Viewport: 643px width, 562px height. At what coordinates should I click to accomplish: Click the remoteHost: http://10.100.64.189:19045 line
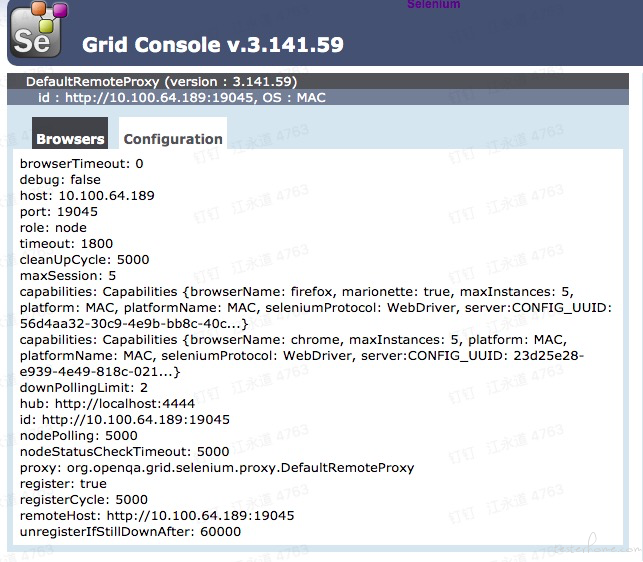coord(157,516)
